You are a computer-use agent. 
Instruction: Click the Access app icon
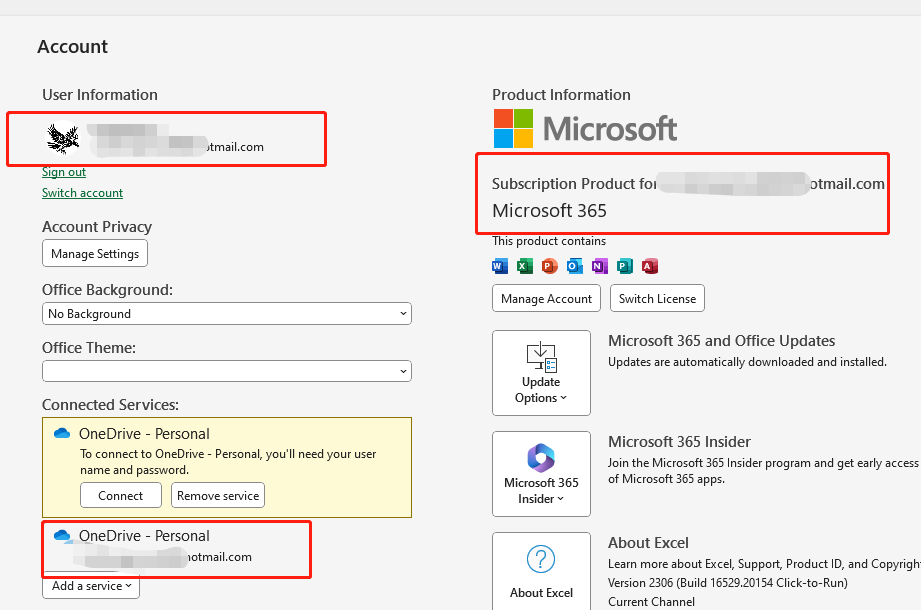[x=650, y=266]
